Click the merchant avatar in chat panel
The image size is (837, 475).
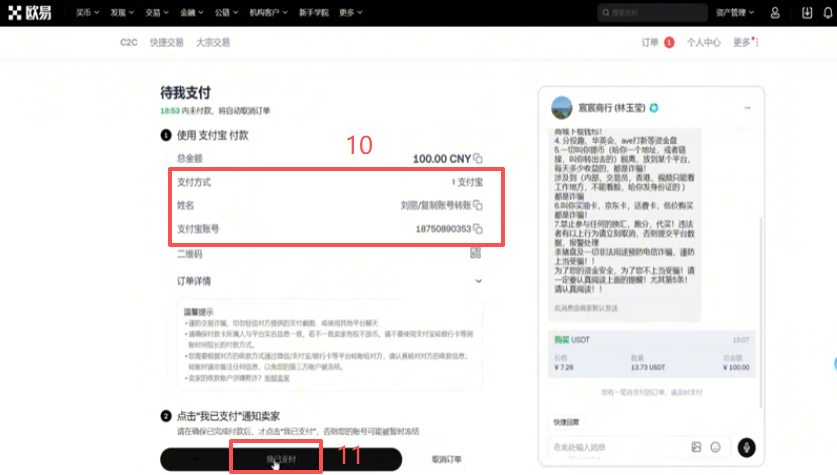[x=562, y=108]
